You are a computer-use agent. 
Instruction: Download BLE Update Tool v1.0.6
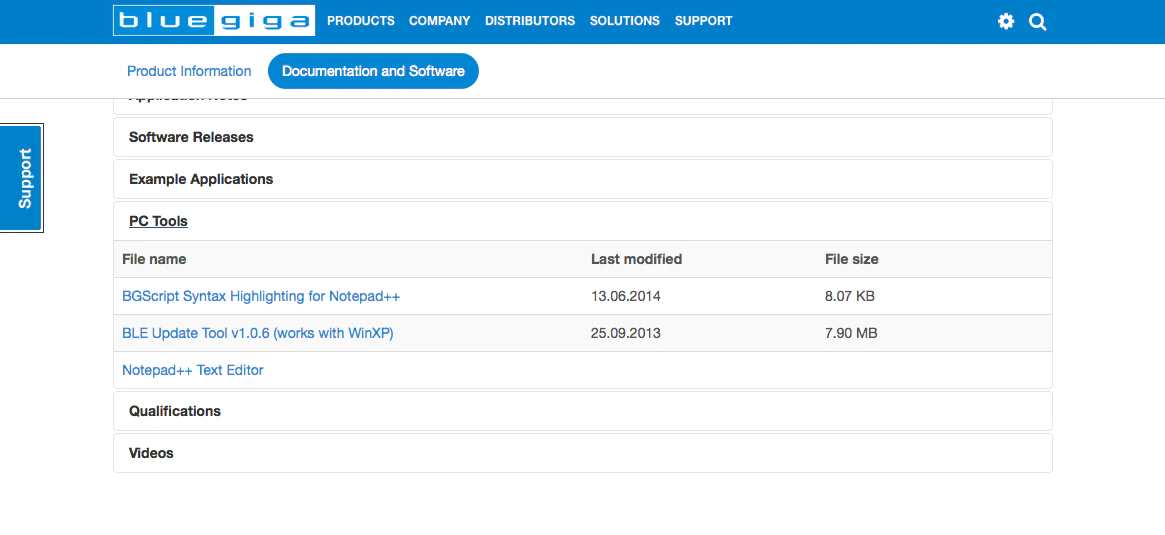258,334
